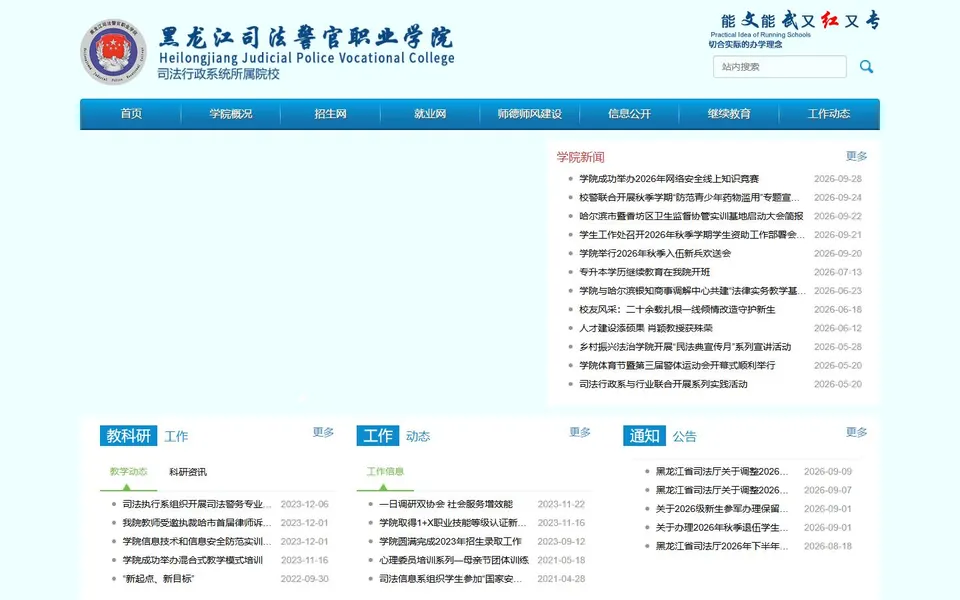Open article "新起点、新目标"
This screenshot has height=600, width=960.
pos(158,579)
